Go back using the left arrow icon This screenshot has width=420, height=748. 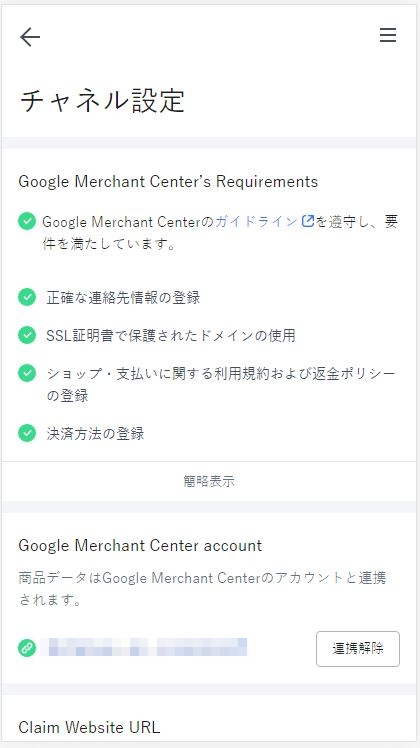(x=30, y=37)
